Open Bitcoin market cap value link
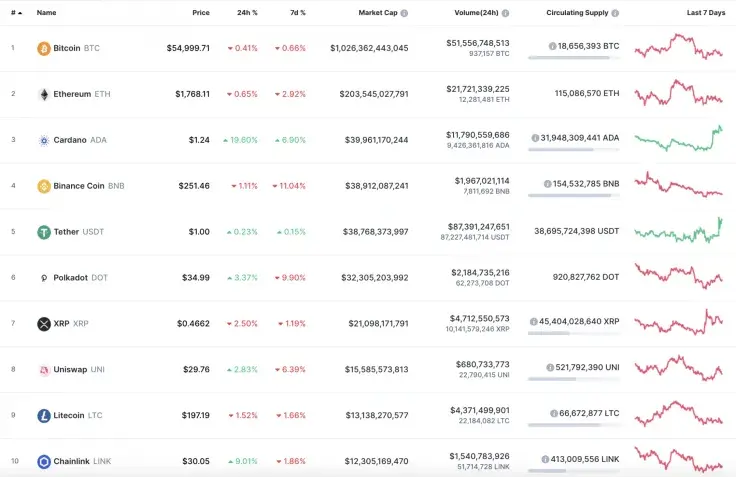This screenshot has width=736, height=477. coord(369,48)
